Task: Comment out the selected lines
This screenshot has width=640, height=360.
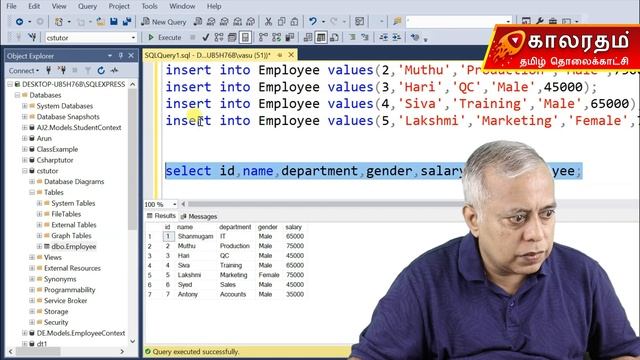Action: click(x=352, y=38)
